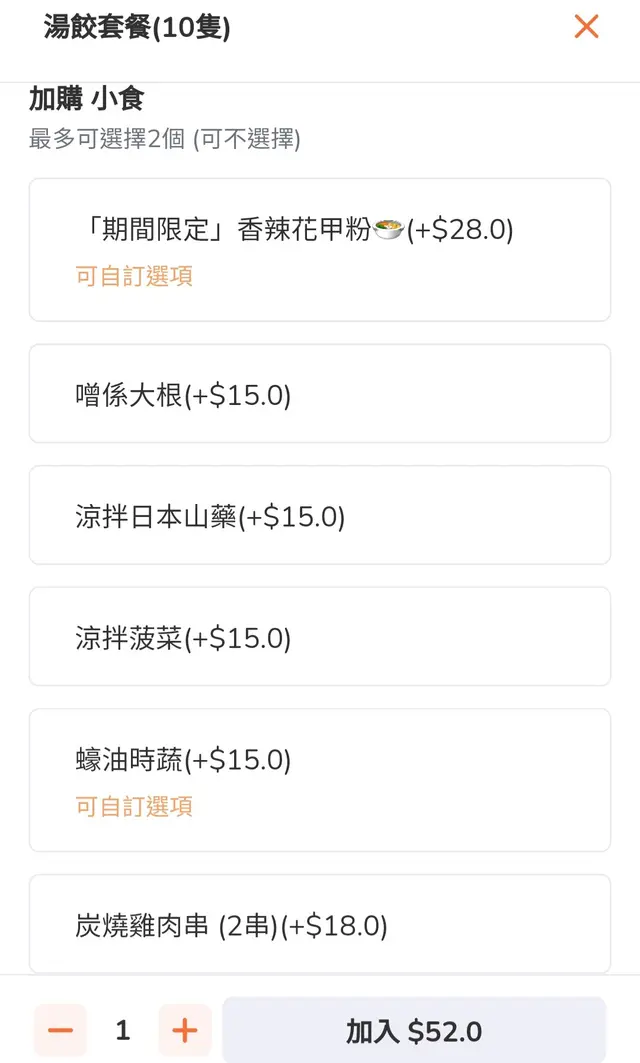
Task: Tap the quantity number field
Action: (x=123, y=1031)
